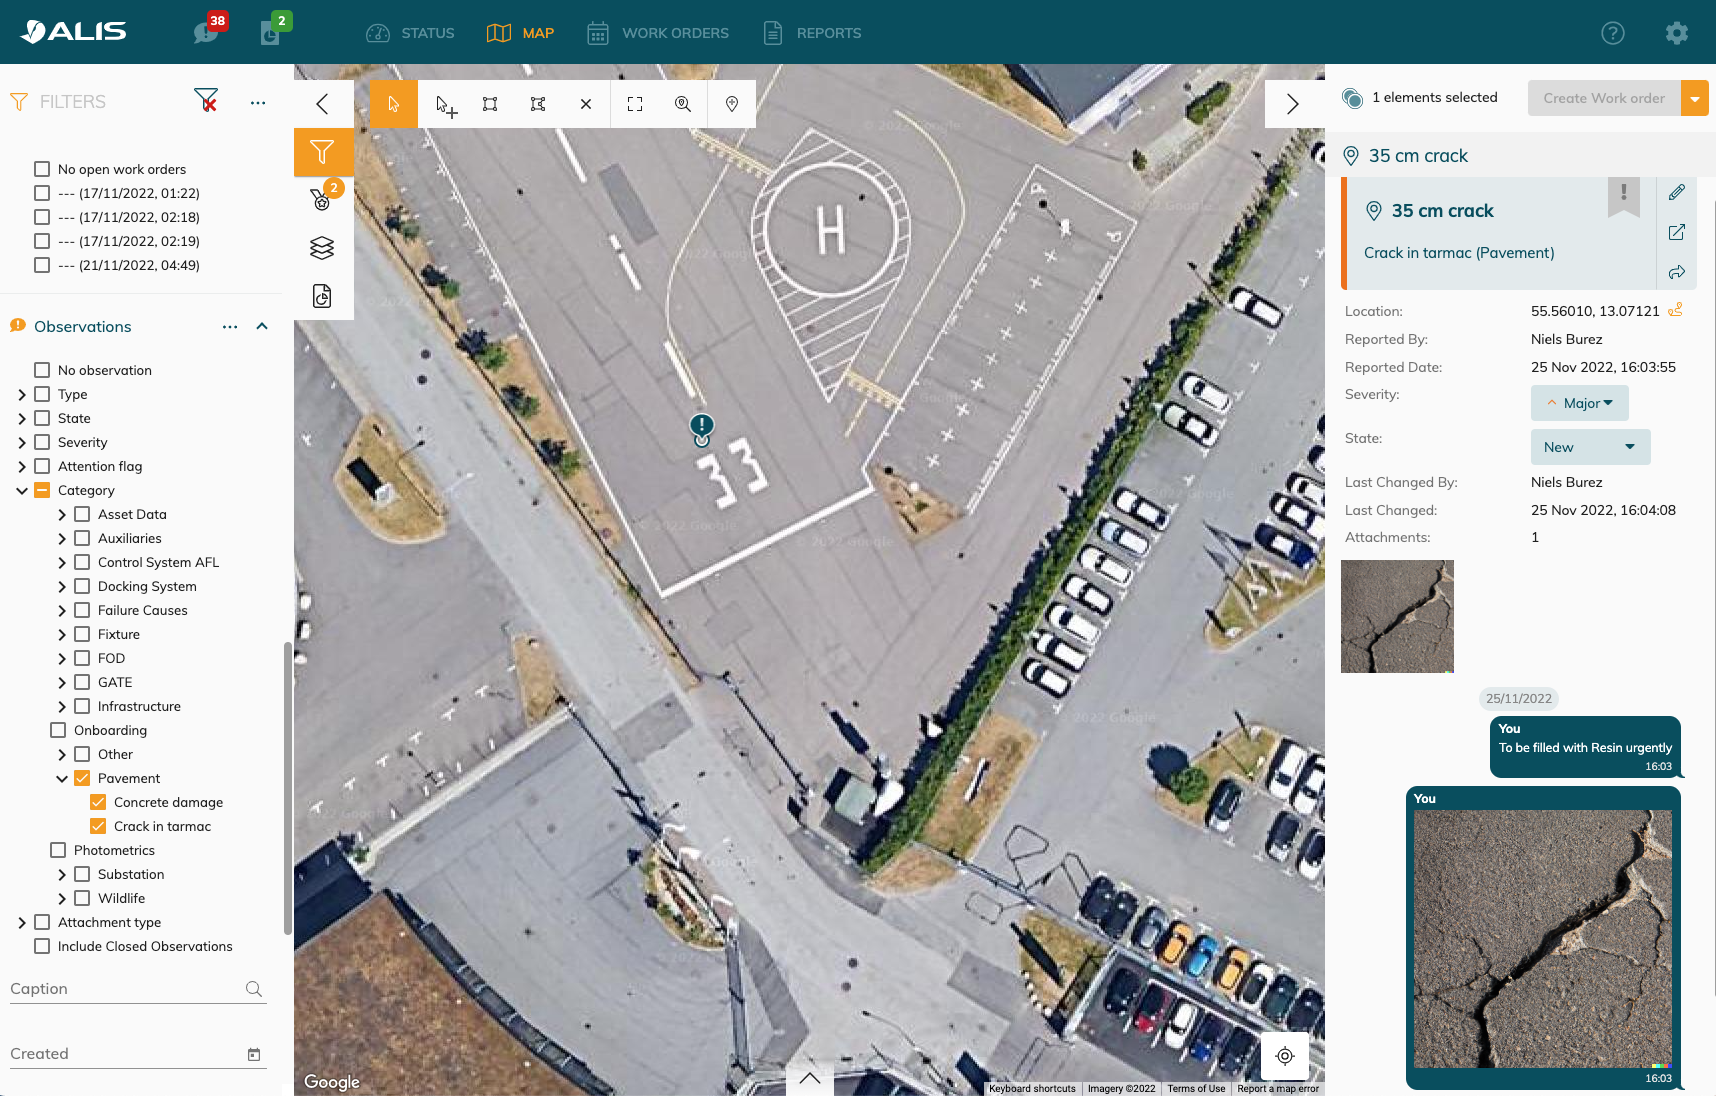
Task: Click the clear filters funnel icon
Action: coord(206,100)
